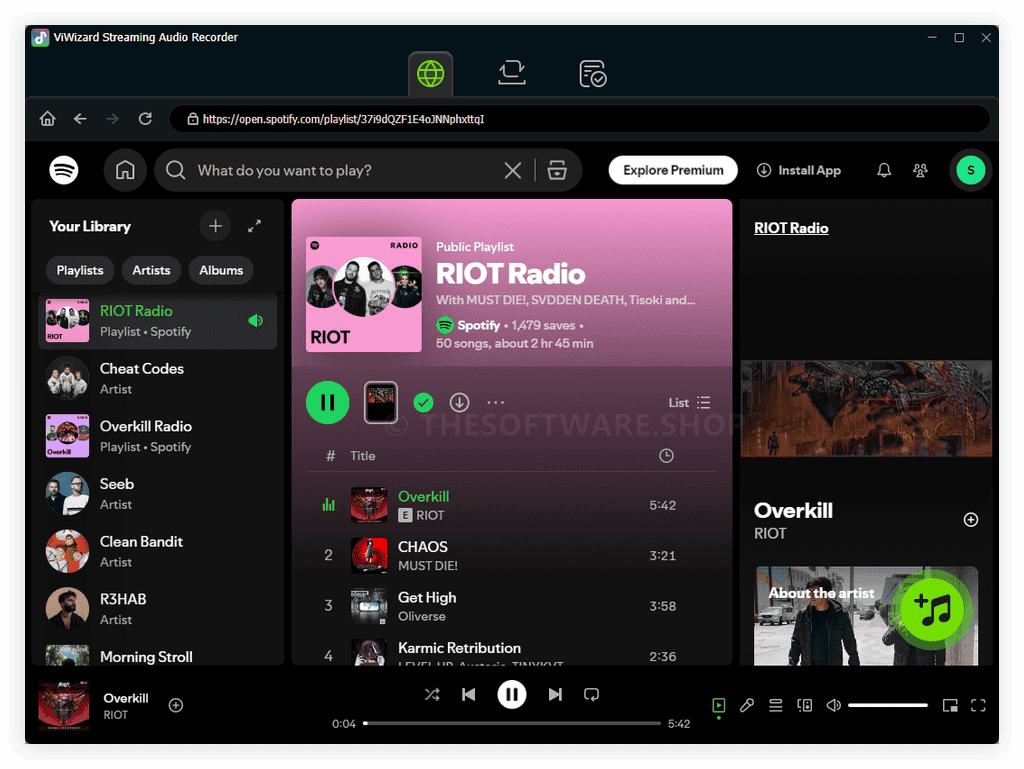Open the play queue icon
1024x769 pixels.
tap(775, 705)
